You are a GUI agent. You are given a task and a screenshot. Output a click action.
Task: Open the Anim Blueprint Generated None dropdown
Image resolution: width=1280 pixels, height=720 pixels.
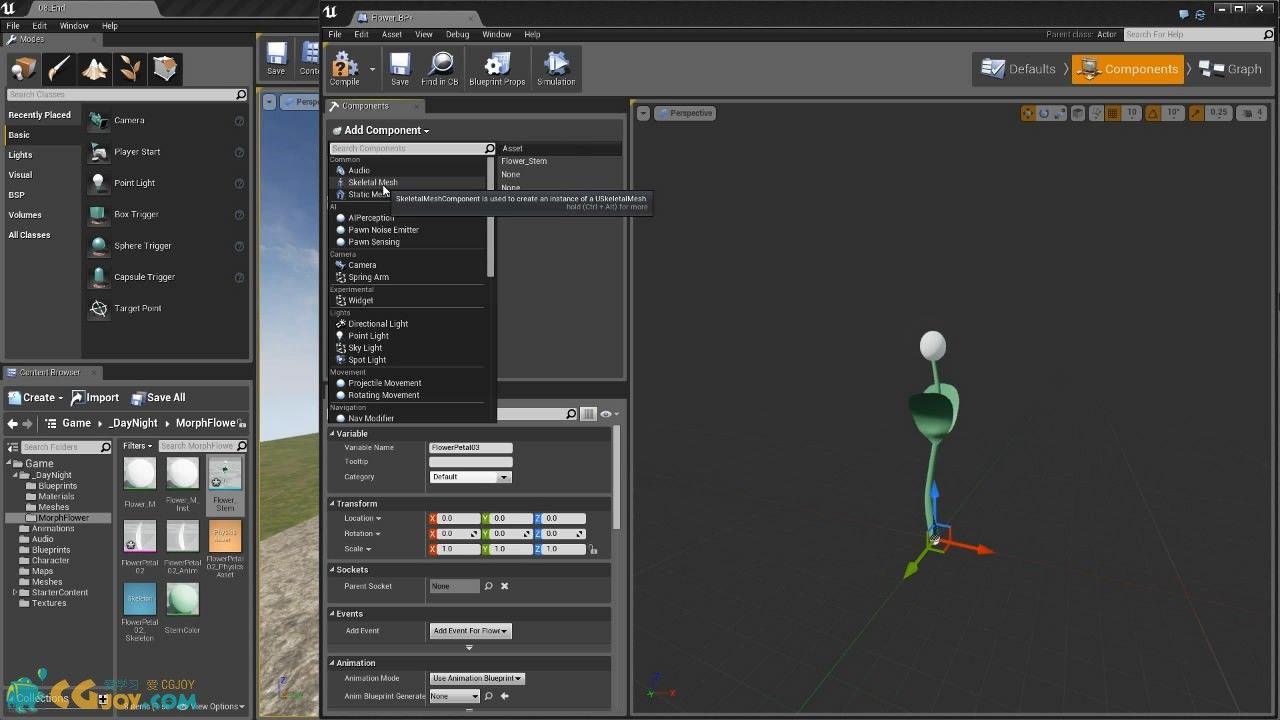454,696
